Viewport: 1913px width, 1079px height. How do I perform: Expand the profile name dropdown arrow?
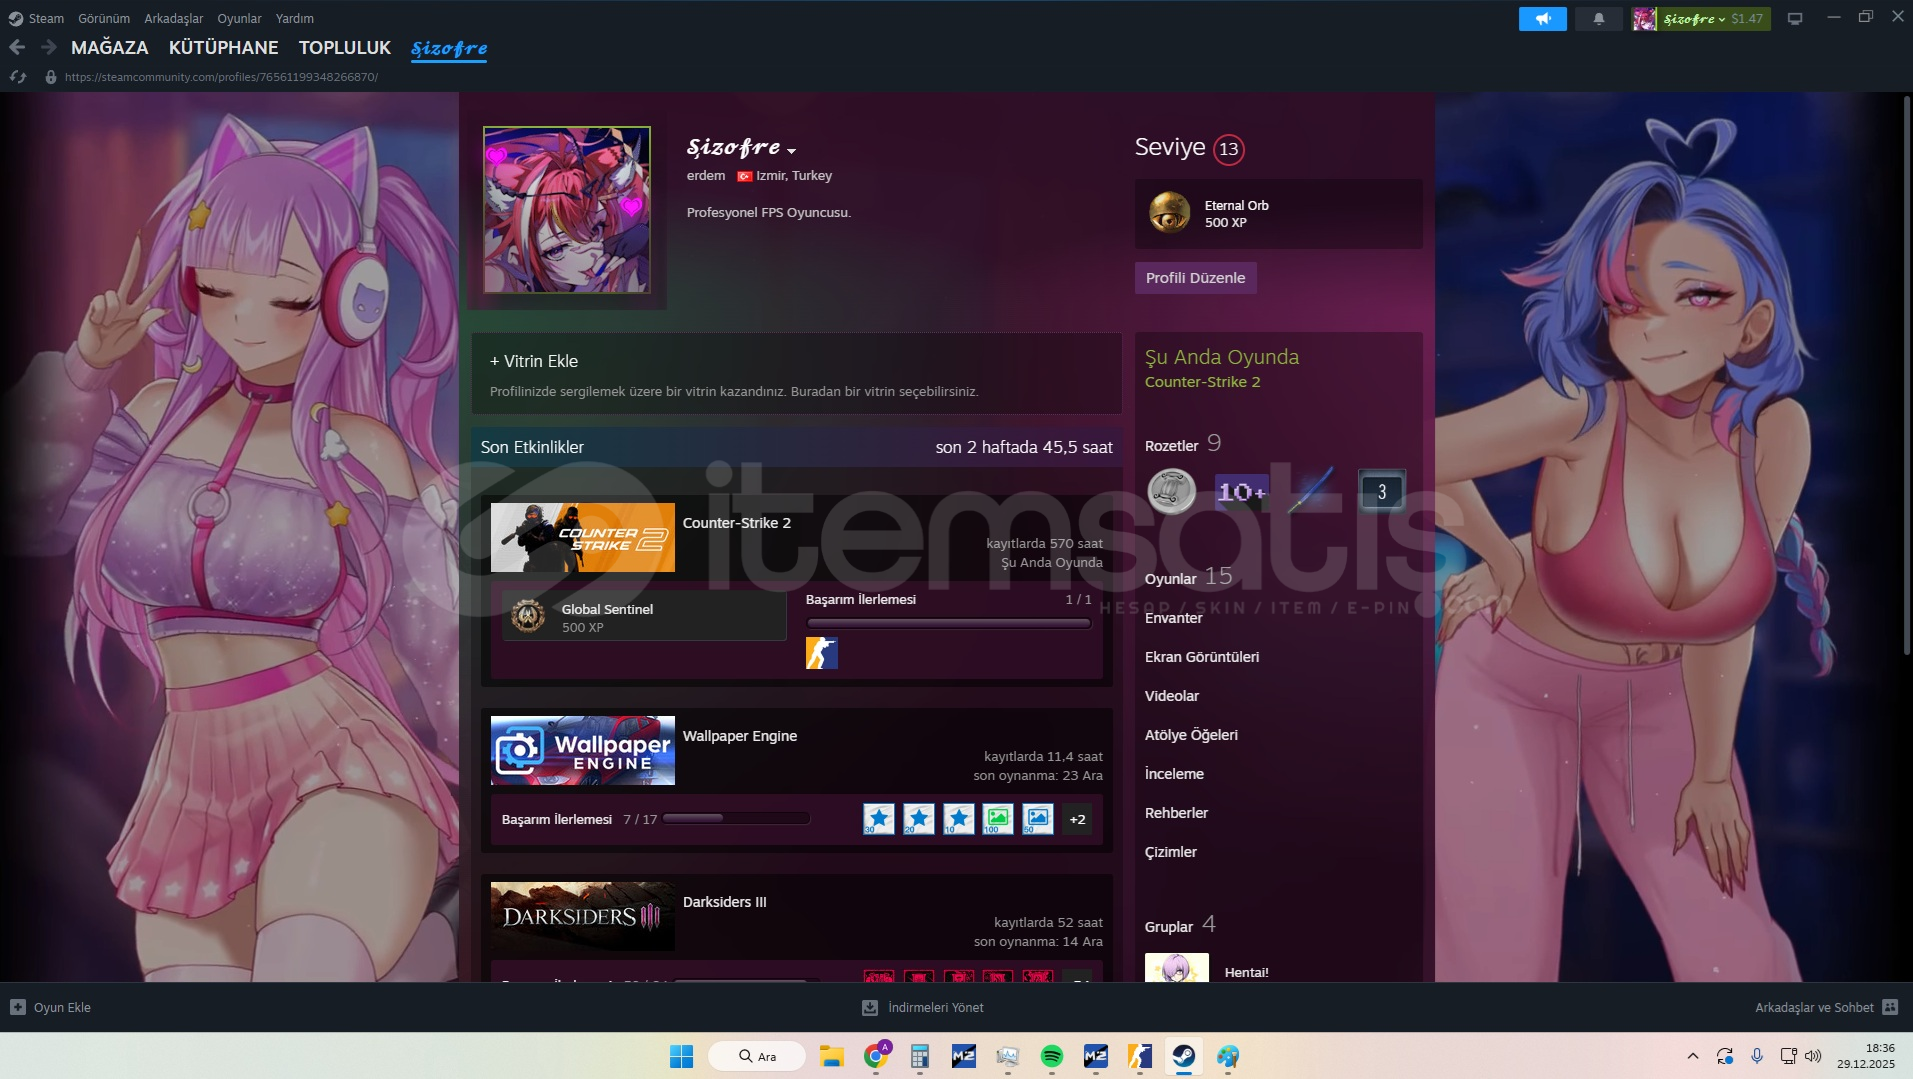[x=792, y=151]
